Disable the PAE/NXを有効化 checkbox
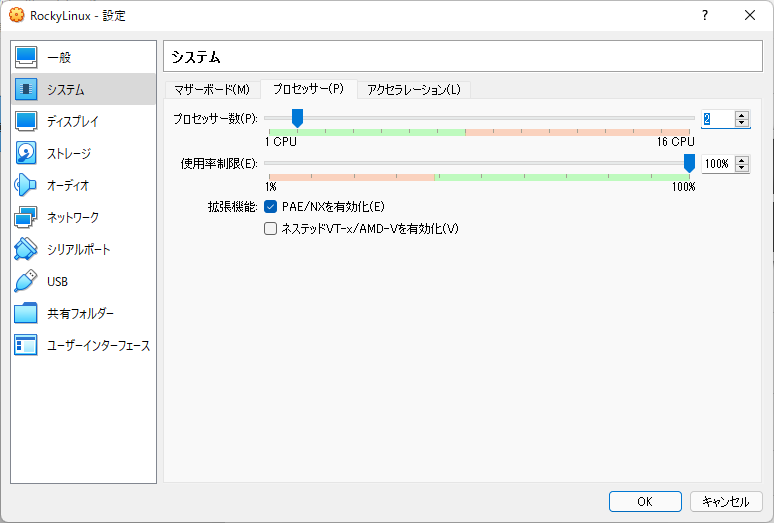 click(270, 207)
